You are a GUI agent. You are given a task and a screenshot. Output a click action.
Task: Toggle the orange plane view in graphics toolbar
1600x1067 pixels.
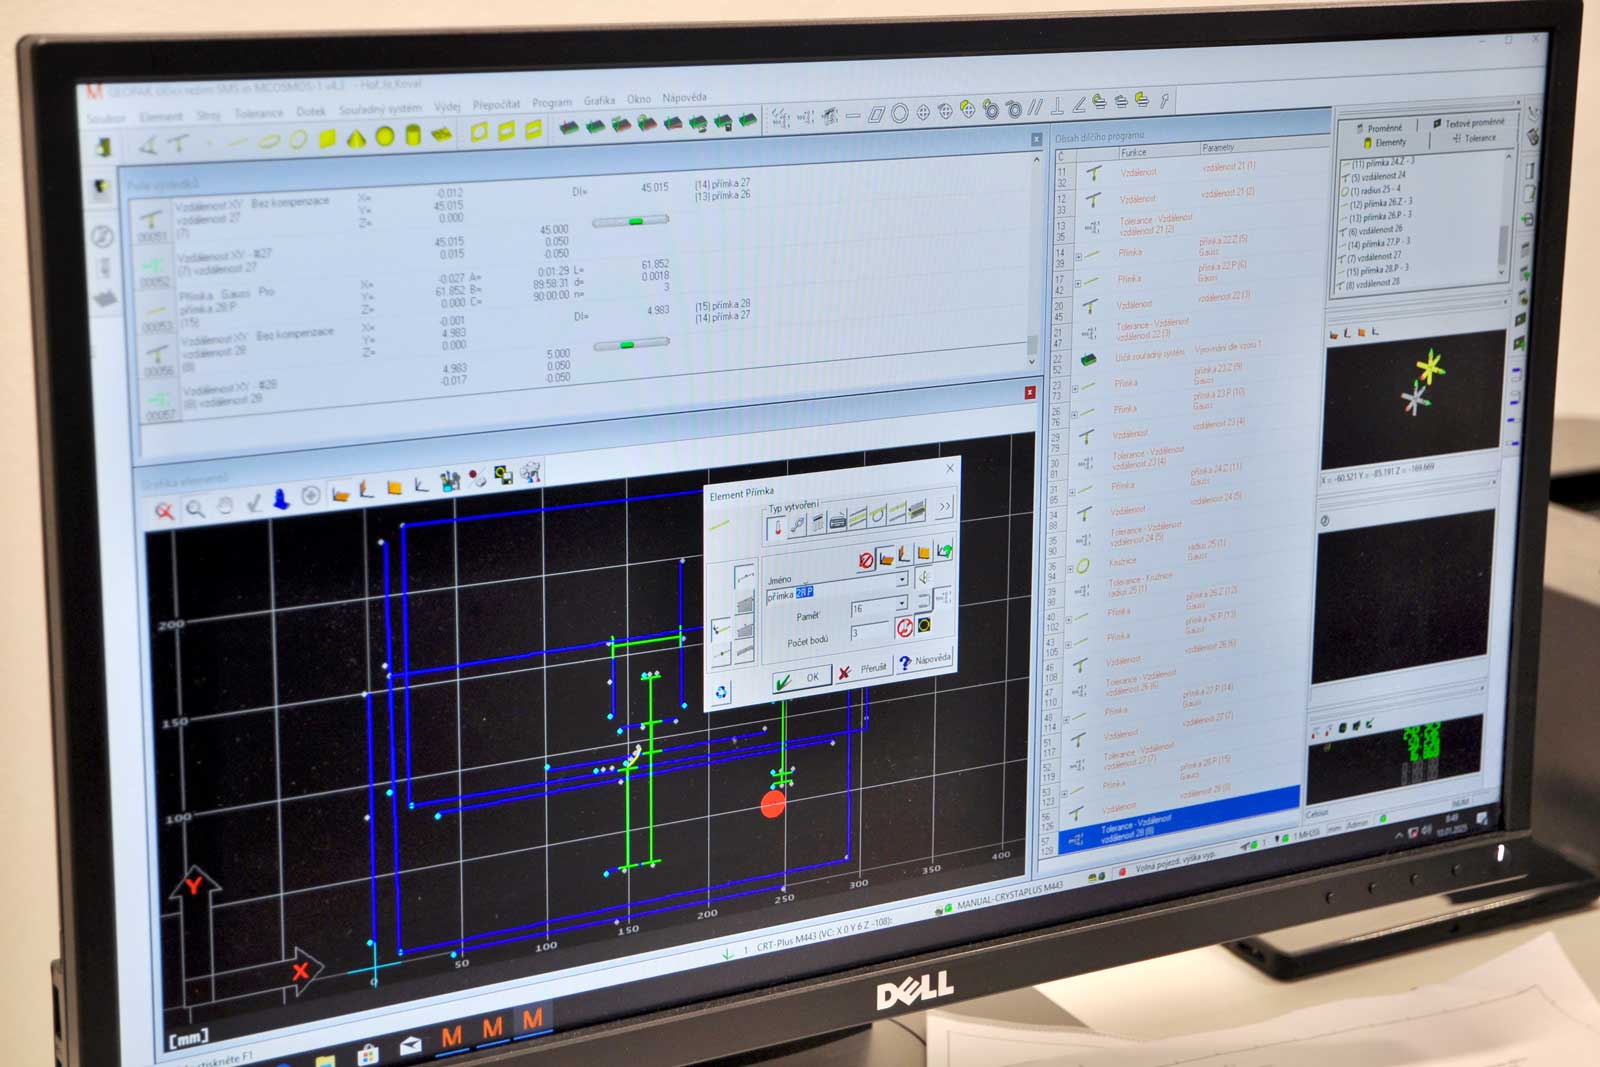[x=340, y=493]
